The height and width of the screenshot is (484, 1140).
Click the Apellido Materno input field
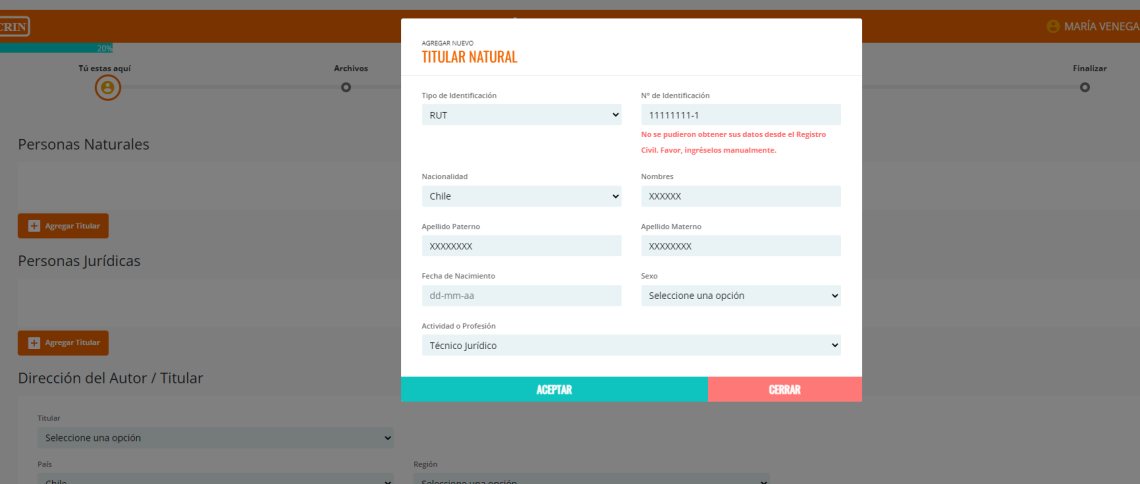pyautogui.click(x=741, y=246)
